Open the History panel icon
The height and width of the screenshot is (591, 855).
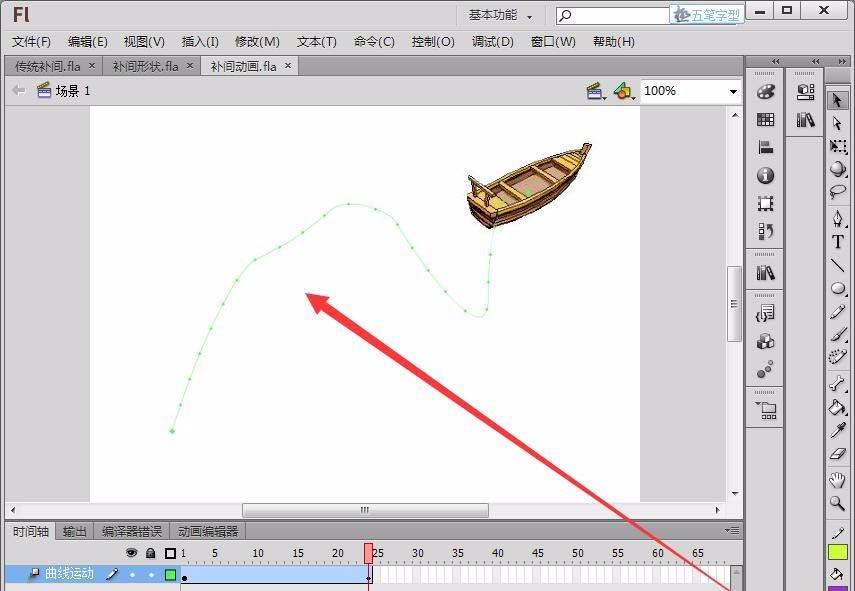tap(765, 231)
